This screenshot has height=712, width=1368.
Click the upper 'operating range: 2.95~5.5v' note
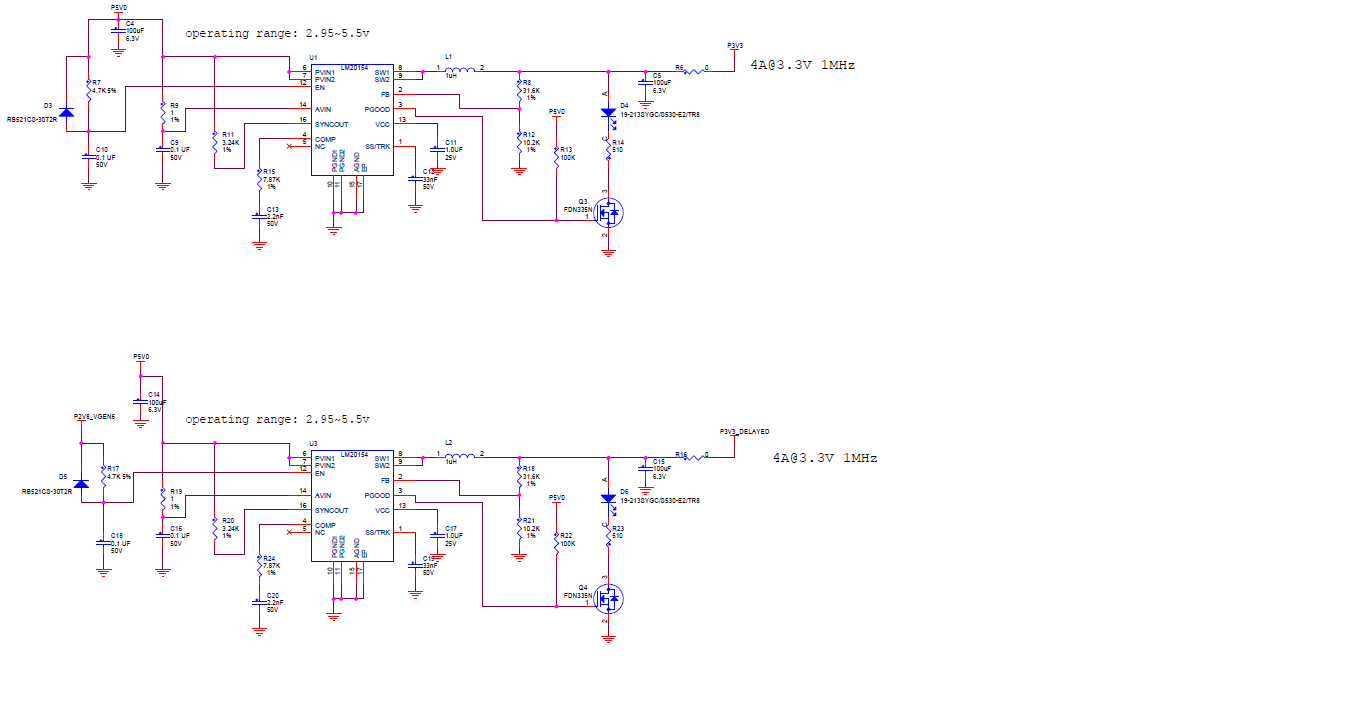[277, 33]
